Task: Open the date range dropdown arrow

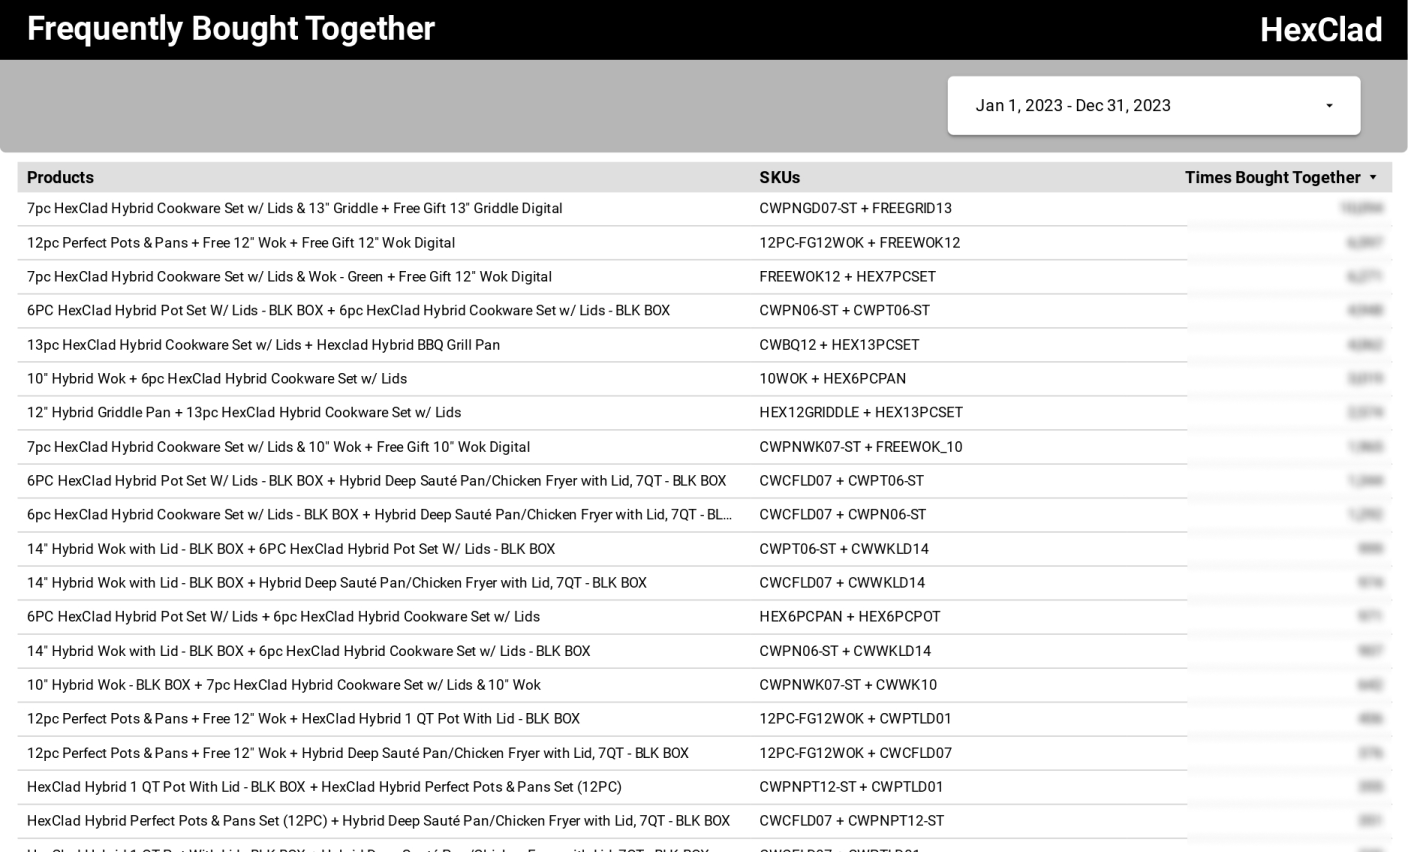Action: 1329,106
